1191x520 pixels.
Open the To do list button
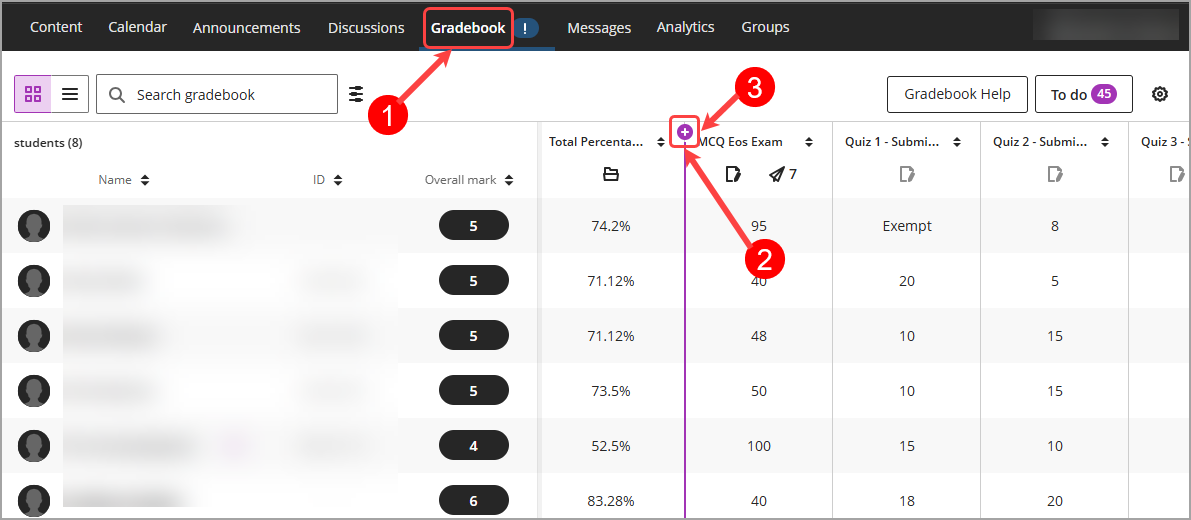coord(1083,94)
